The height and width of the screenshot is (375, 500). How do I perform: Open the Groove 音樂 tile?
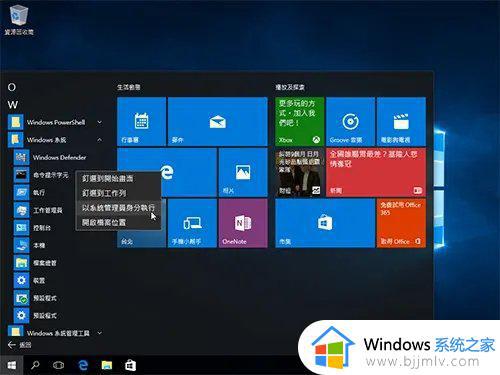[350, 121]
